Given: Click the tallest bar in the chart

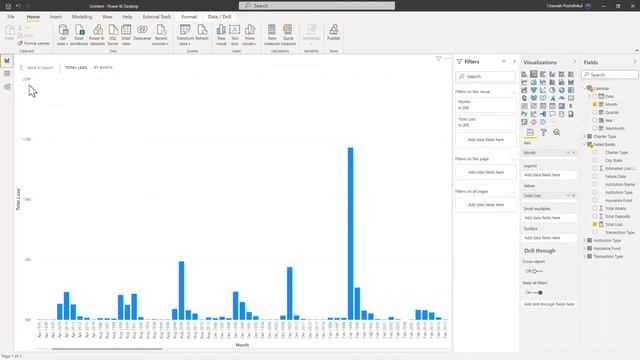Looking at the screenshot, I should click(350, 233).
